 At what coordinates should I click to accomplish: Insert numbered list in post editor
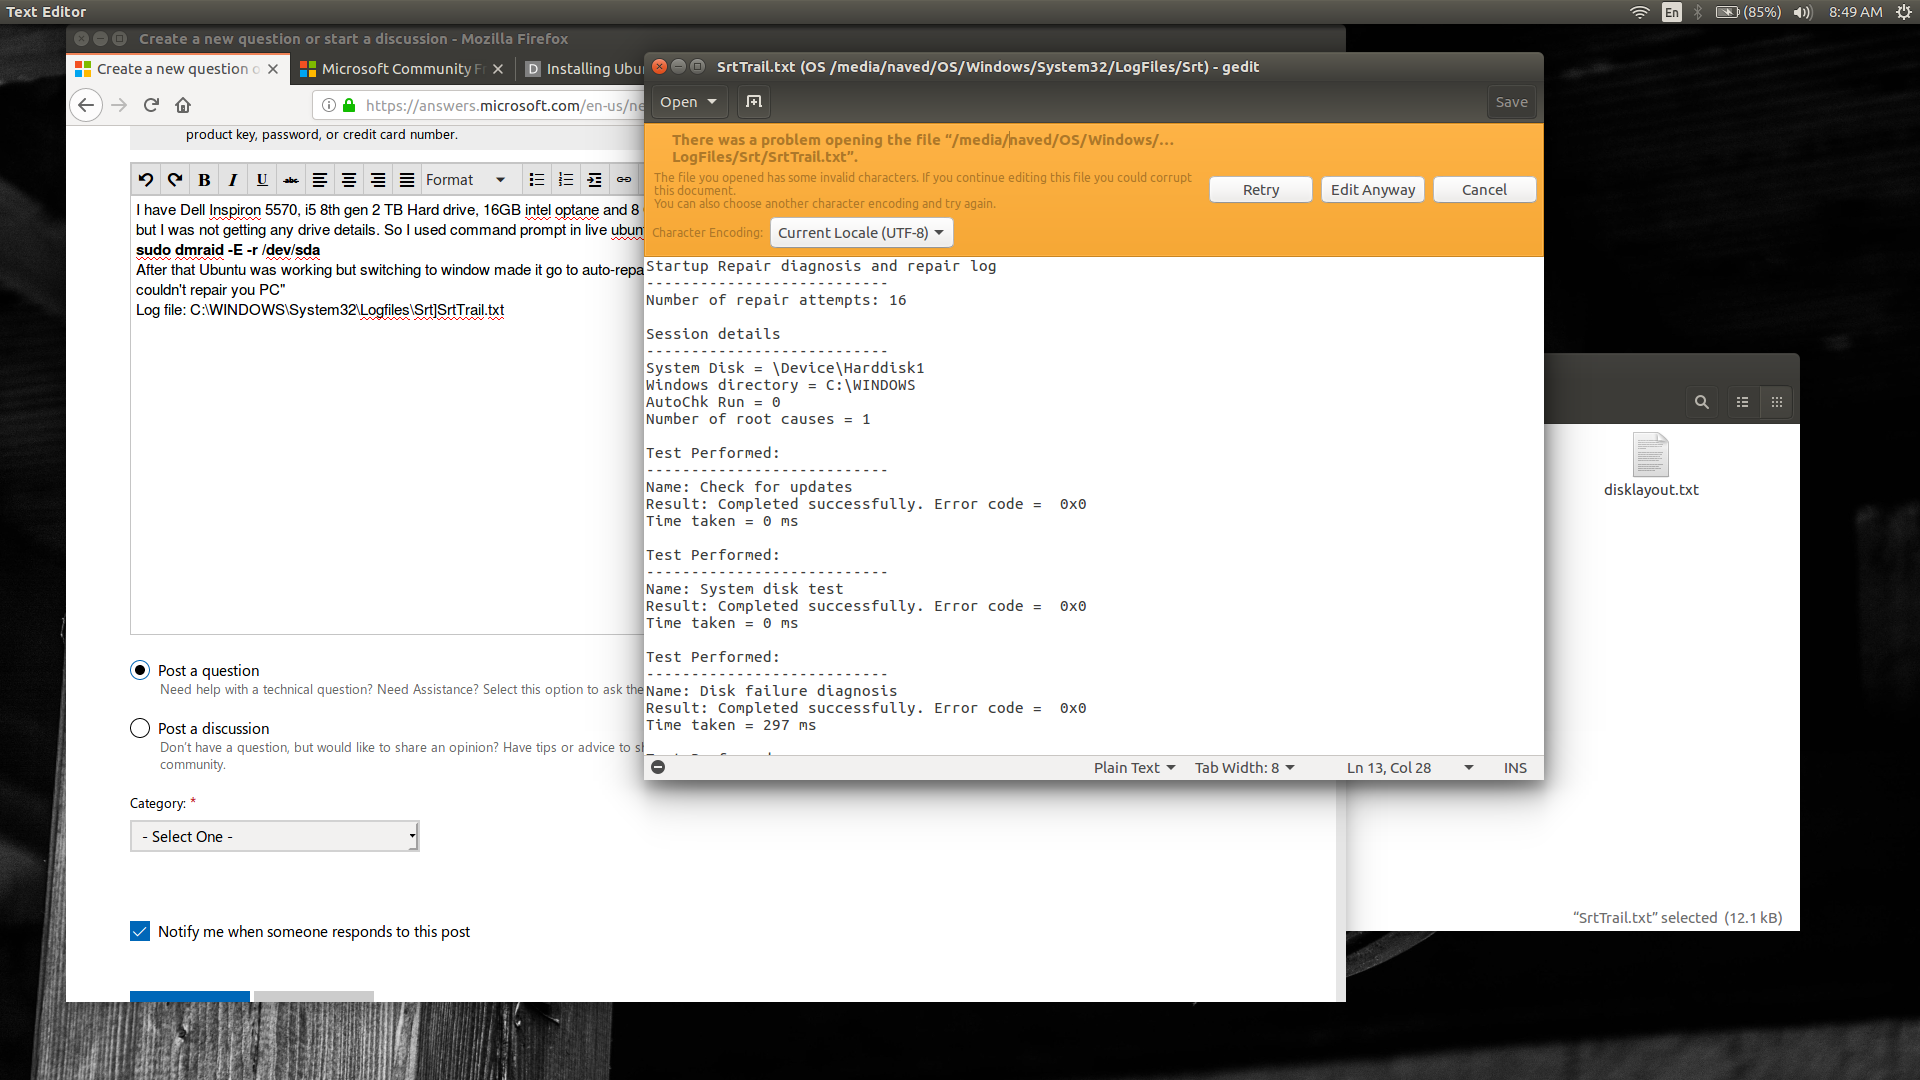click(x=566, y=180)
